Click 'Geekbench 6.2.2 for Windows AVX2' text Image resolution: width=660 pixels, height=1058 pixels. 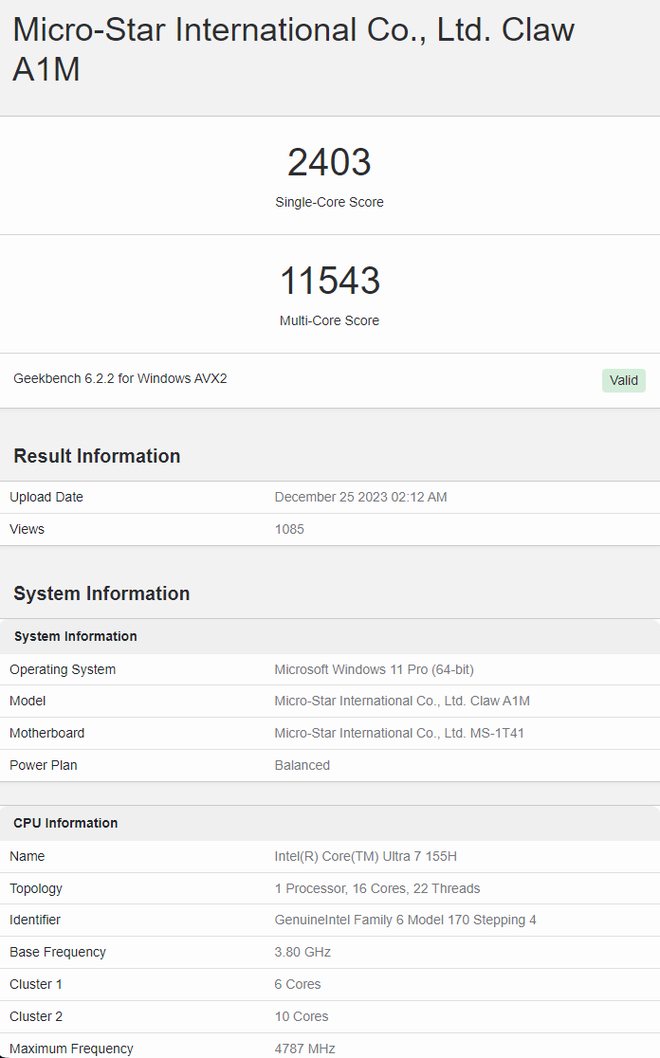point(120,379)
